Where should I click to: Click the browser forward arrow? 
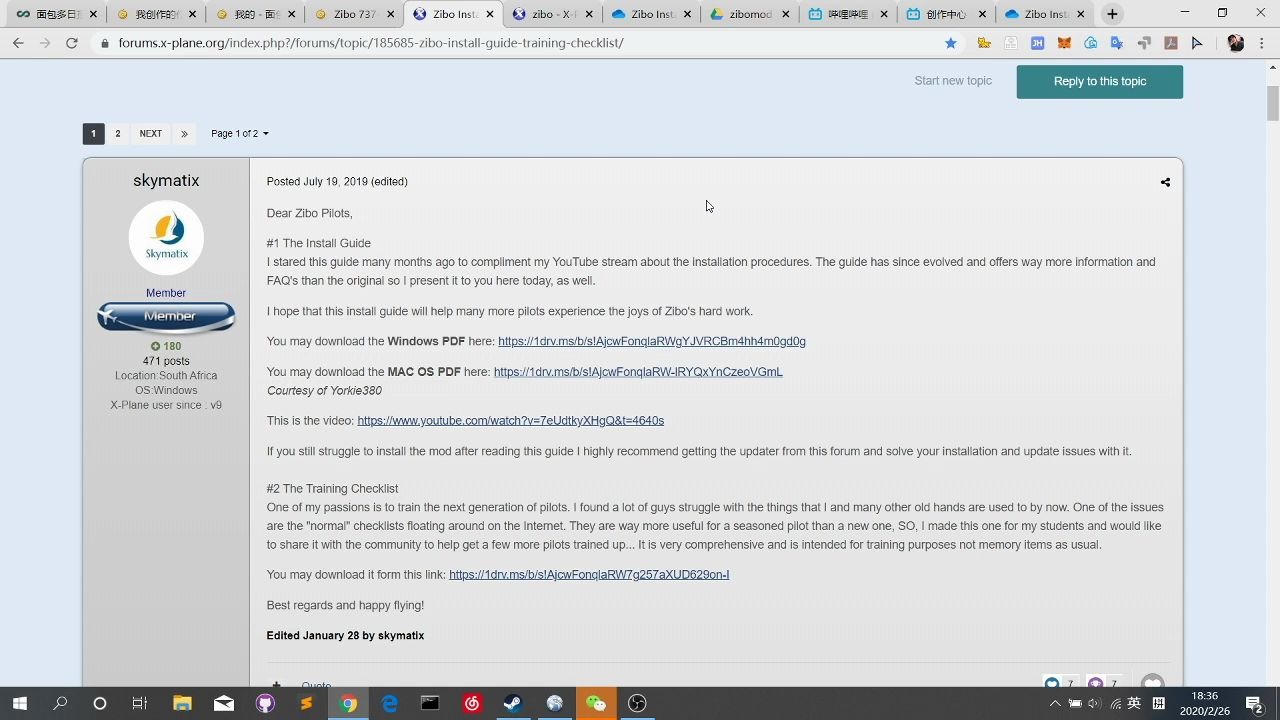[45, 43]
